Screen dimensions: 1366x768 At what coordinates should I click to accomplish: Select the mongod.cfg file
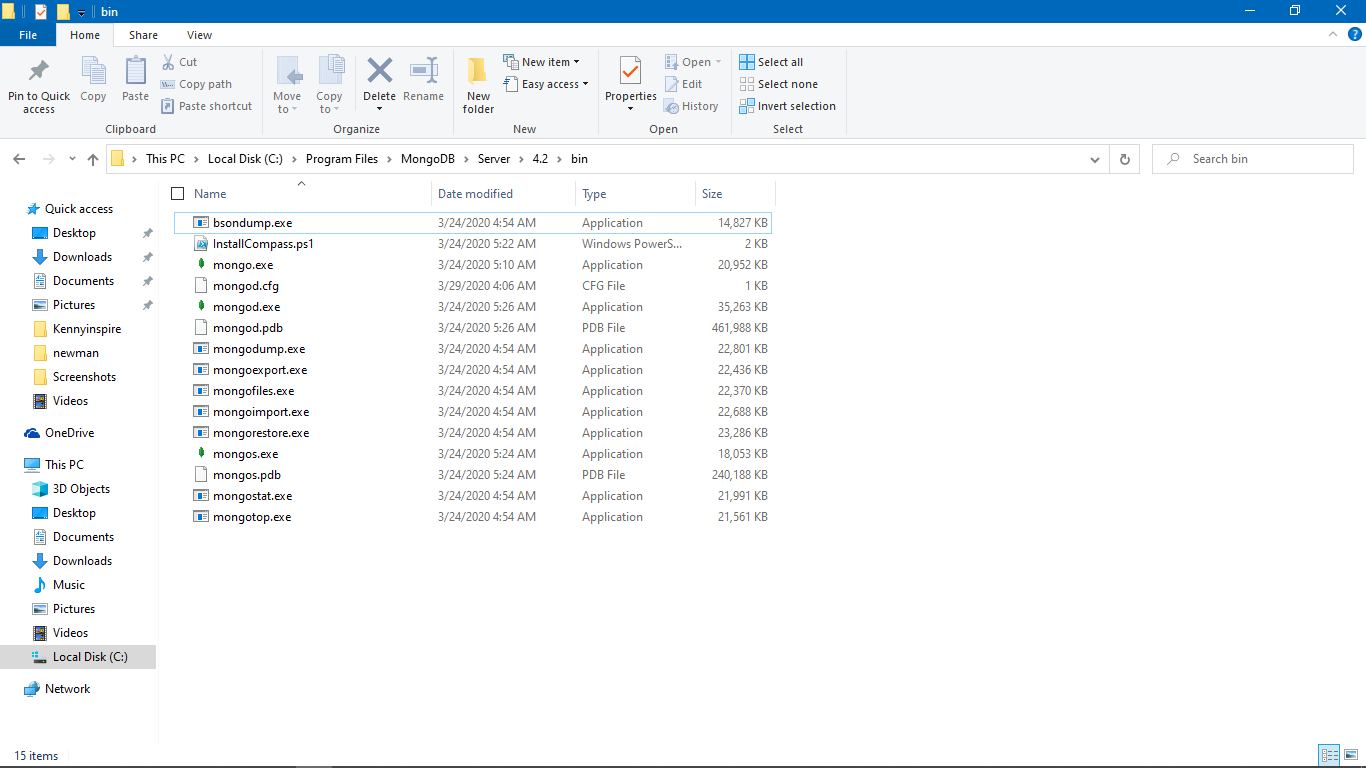coord(246,286)
